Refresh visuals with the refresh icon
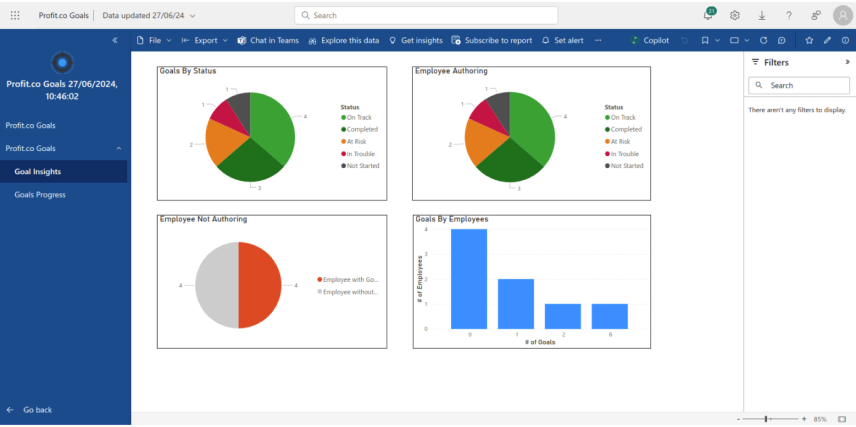This screenshot has width=856, height=427. click(x=764, y=40)
